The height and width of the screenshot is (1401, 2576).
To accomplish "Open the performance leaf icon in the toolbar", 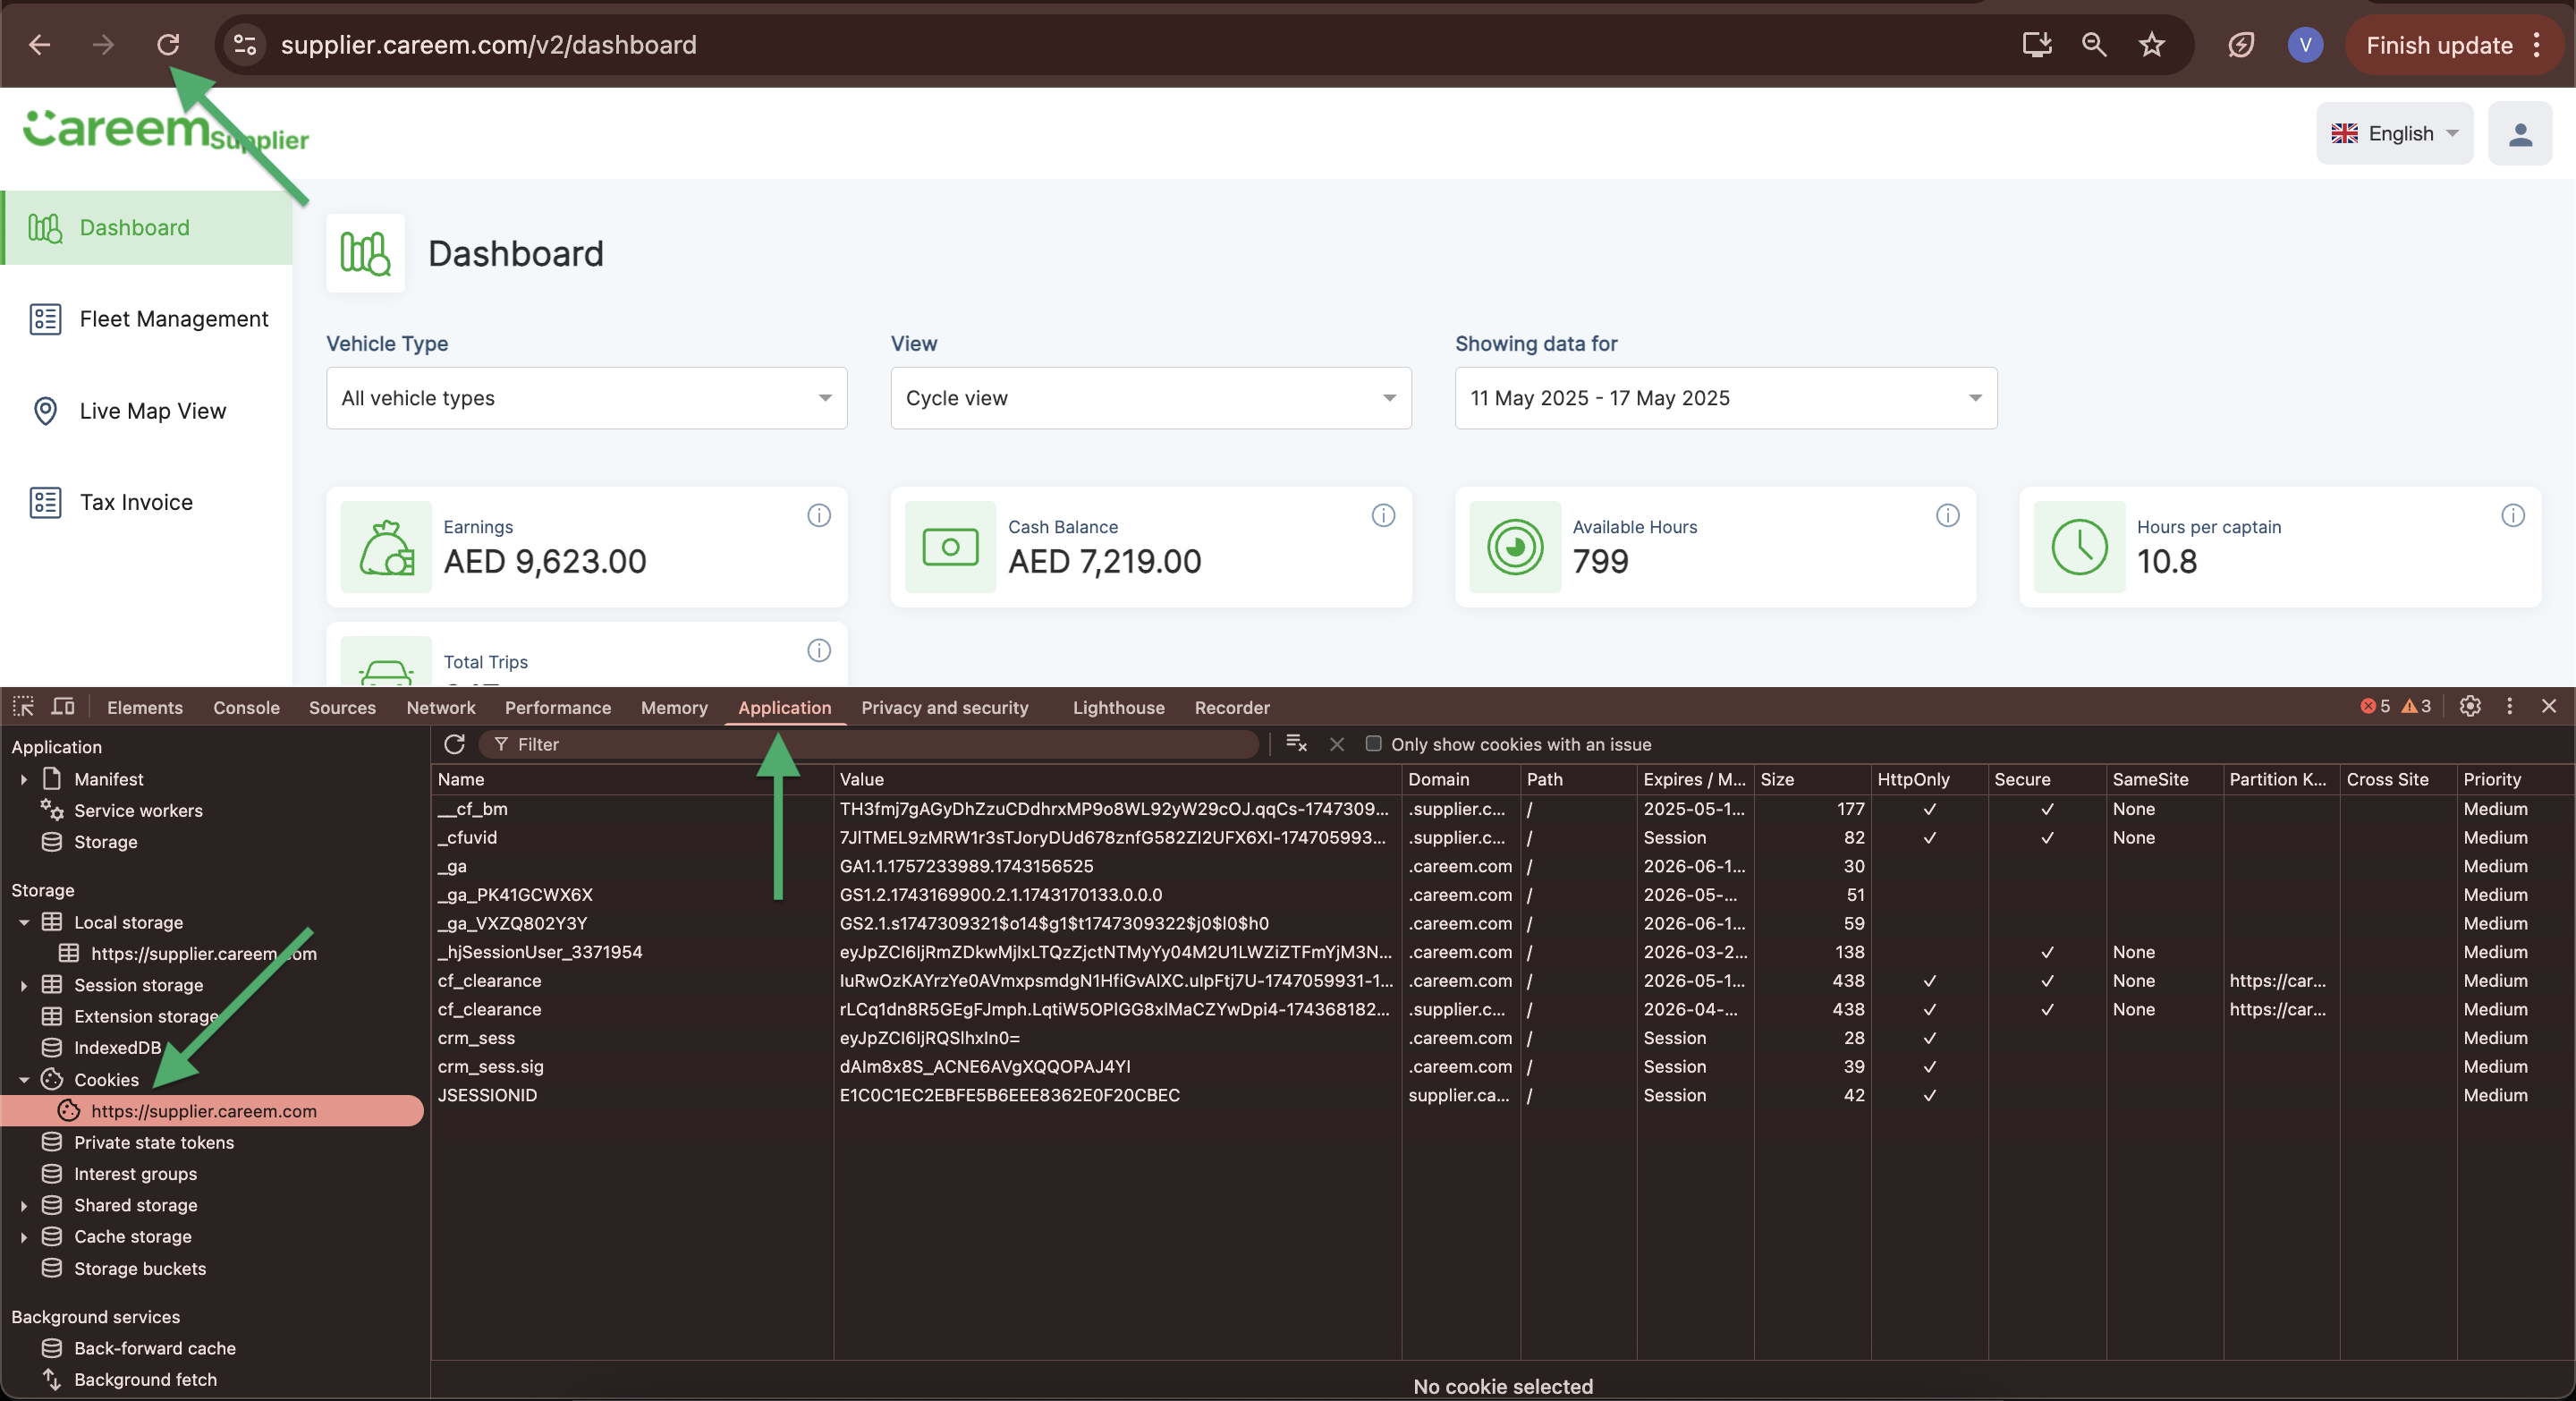I will tap(2241, 44).
